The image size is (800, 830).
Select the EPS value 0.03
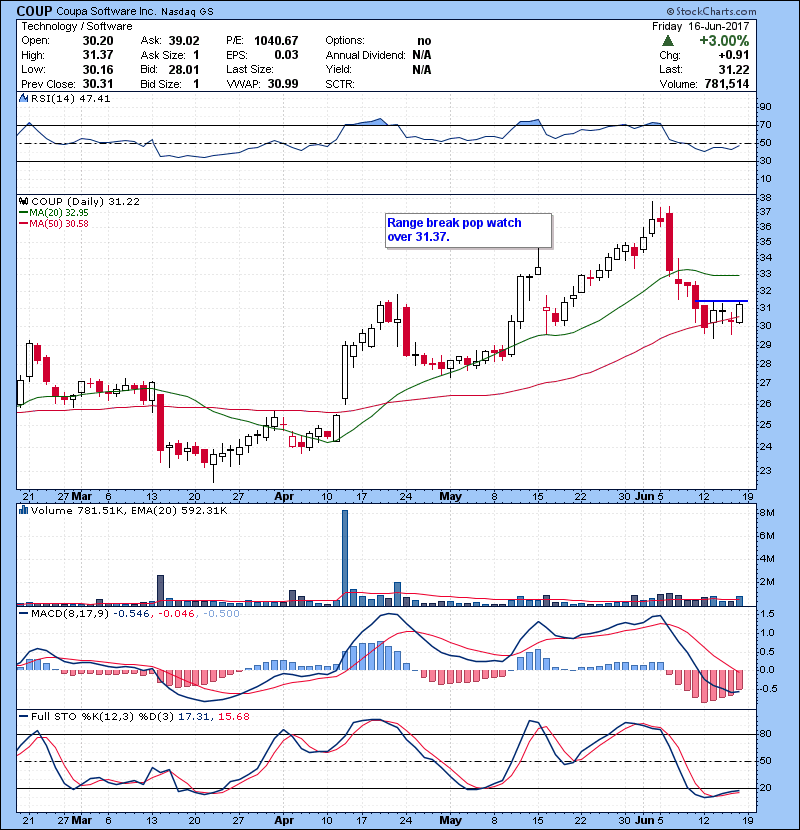pos(286,55)
